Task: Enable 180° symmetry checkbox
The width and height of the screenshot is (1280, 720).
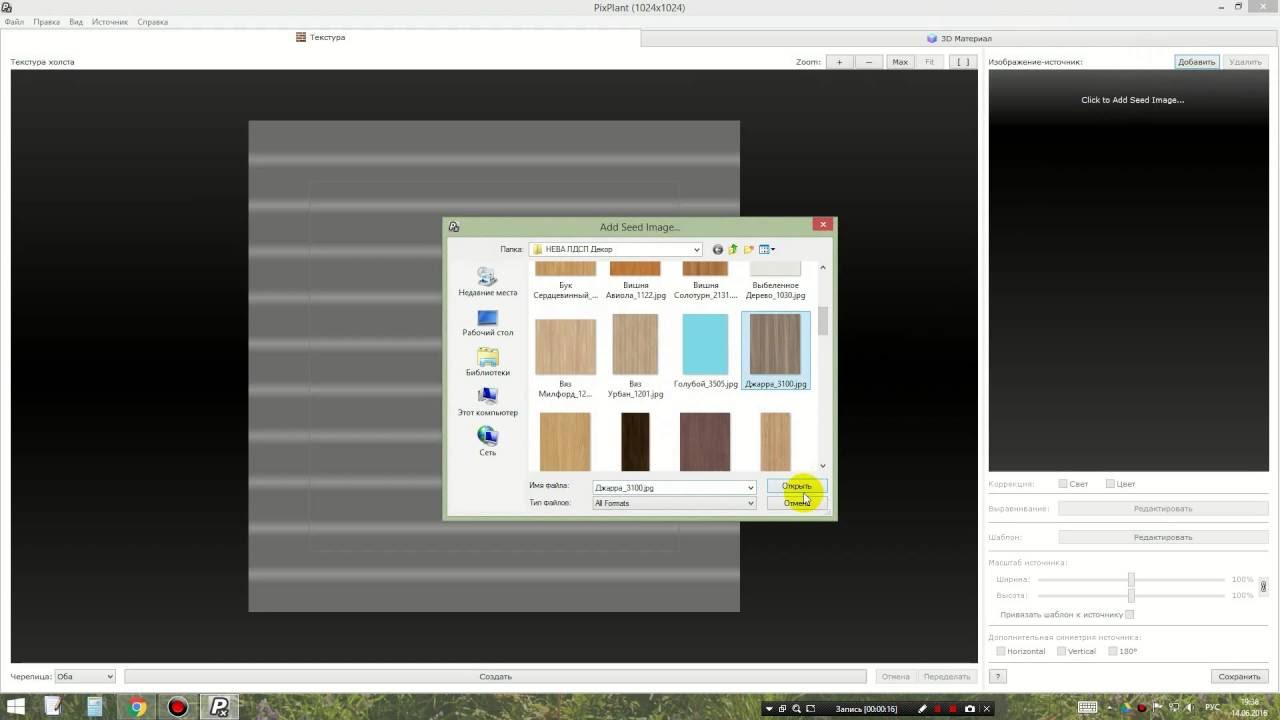Action: (x=1112, y=651)
